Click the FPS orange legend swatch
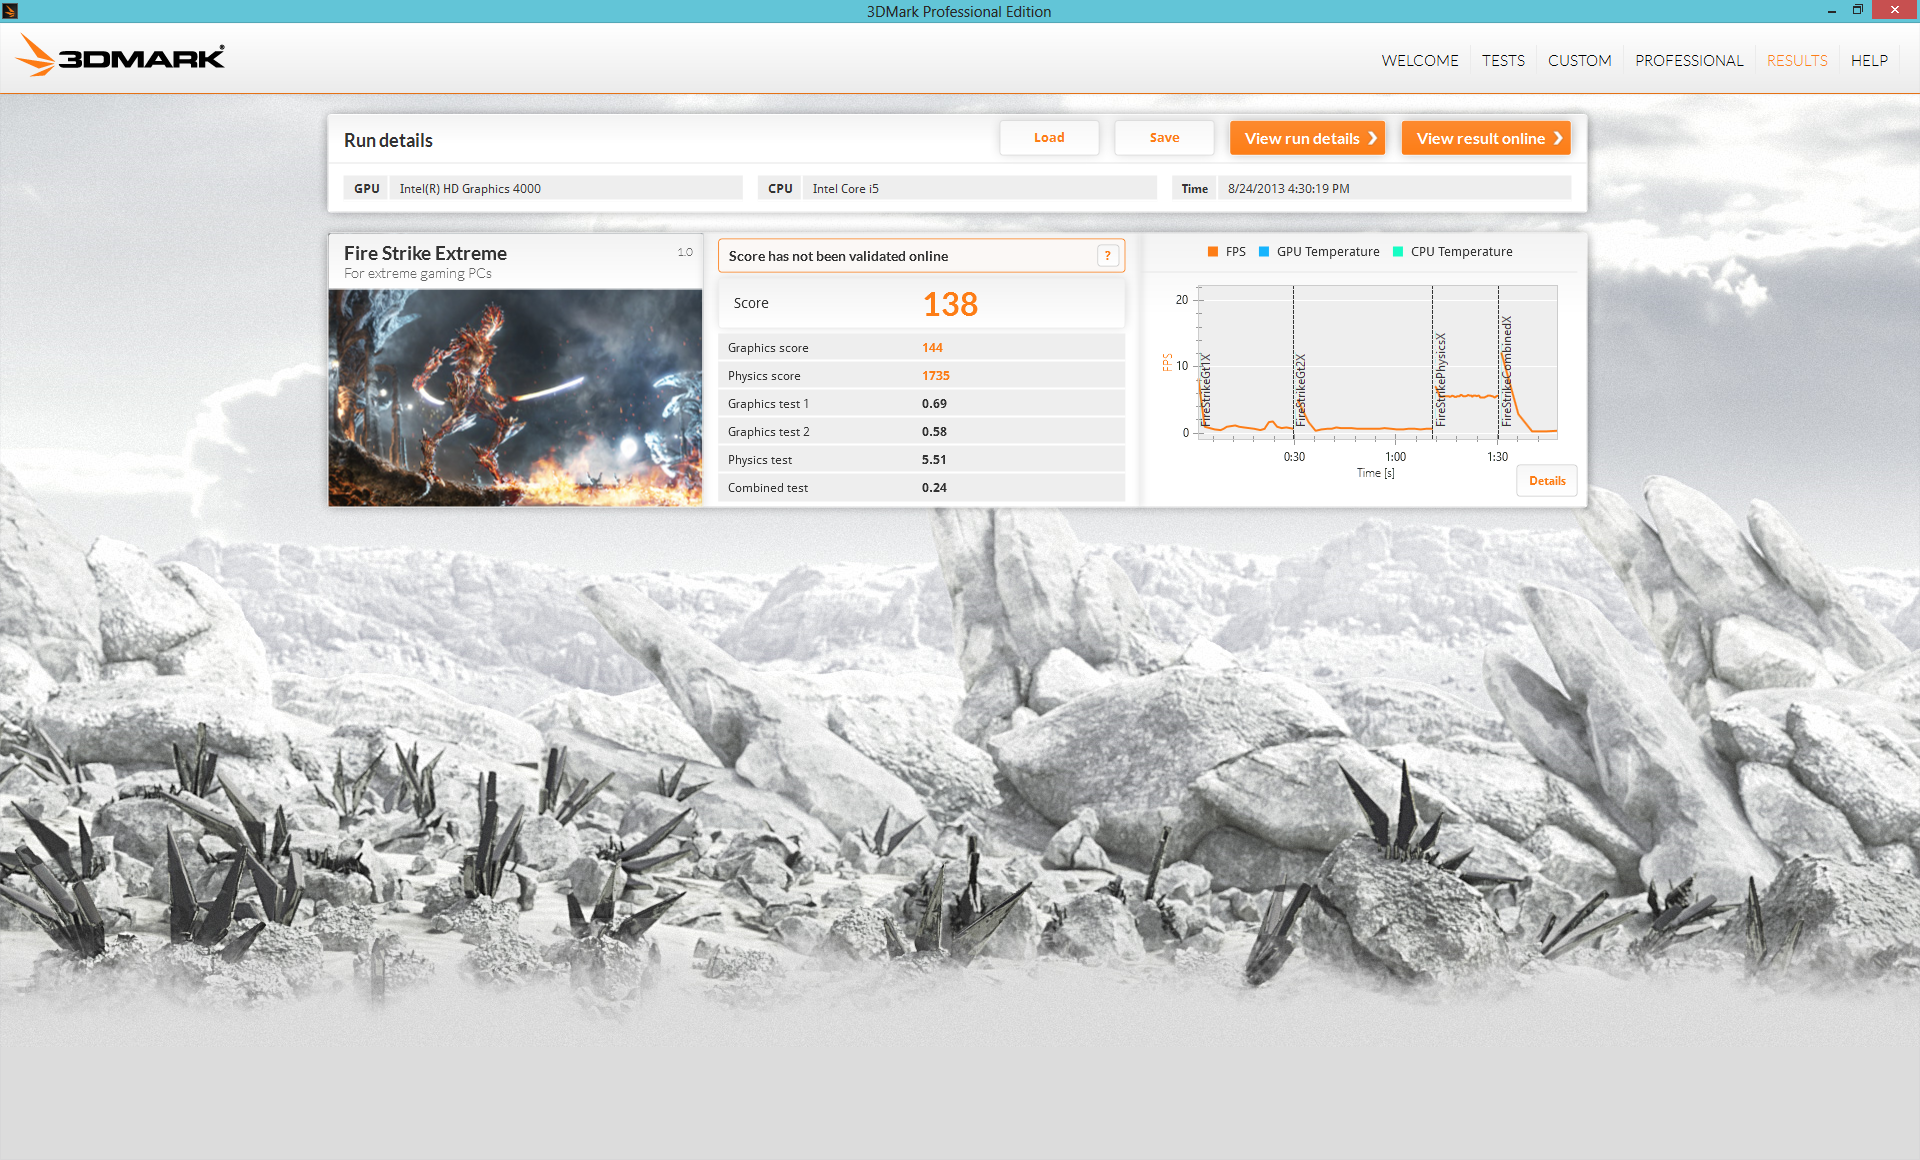The width and height of the screenshot is (1920, 1160). tap(1213, 252)
